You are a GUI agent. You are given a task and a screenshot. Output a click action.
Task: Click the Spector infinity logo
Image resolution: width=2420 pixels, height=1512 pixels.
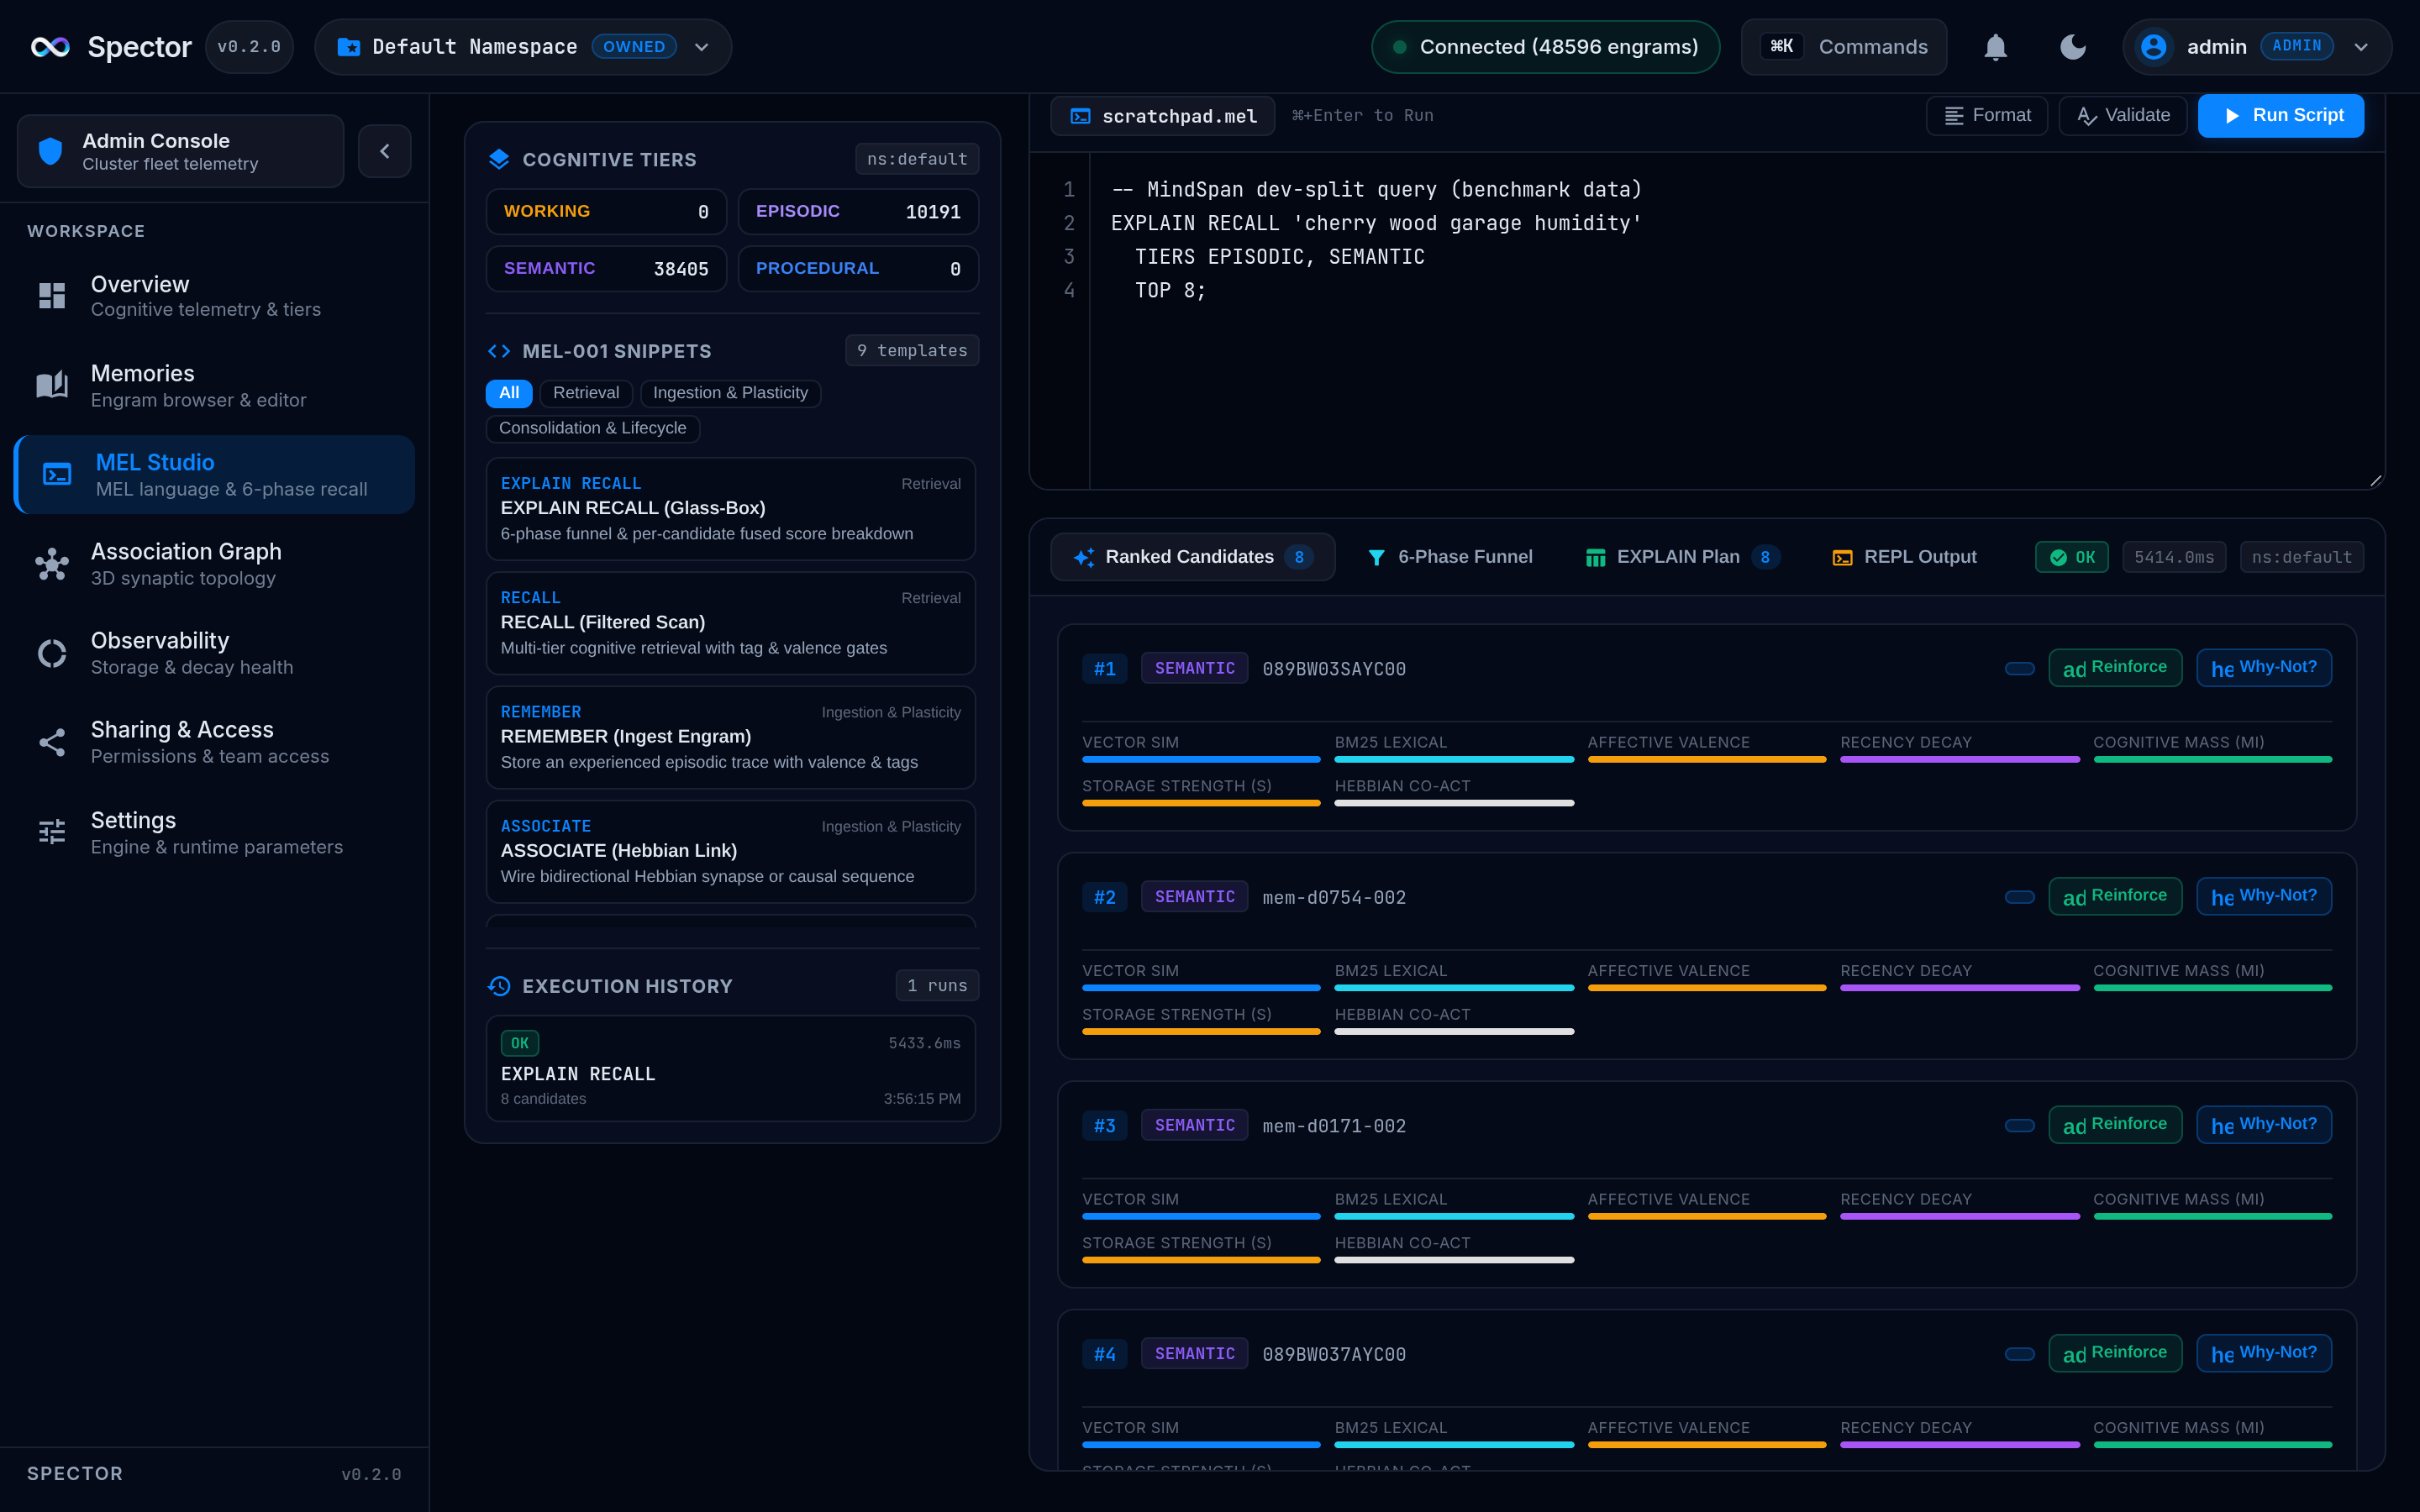pyautogui.click(x=50, y=47)
